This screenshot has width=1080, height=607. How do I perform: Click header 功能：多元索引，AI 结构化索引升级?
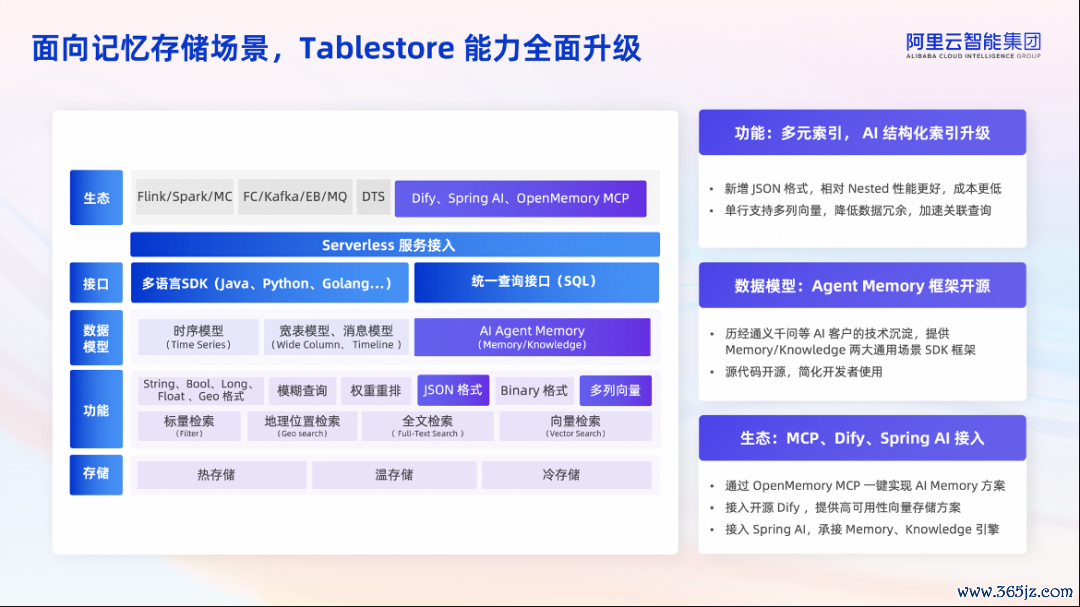tap(862, 132)
